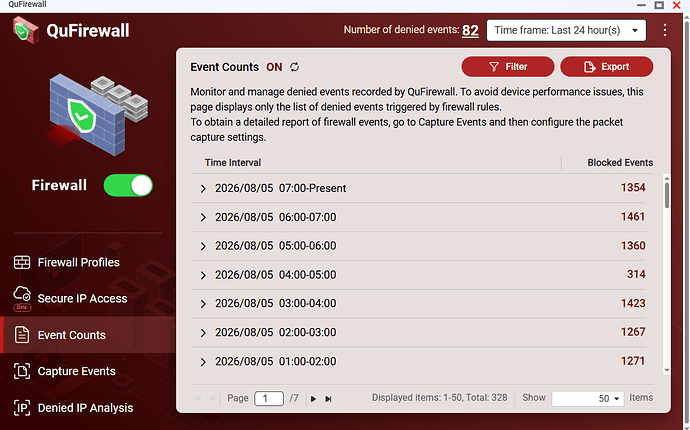Click the Secure IP Access cloud icon

[x=22, y=294]
